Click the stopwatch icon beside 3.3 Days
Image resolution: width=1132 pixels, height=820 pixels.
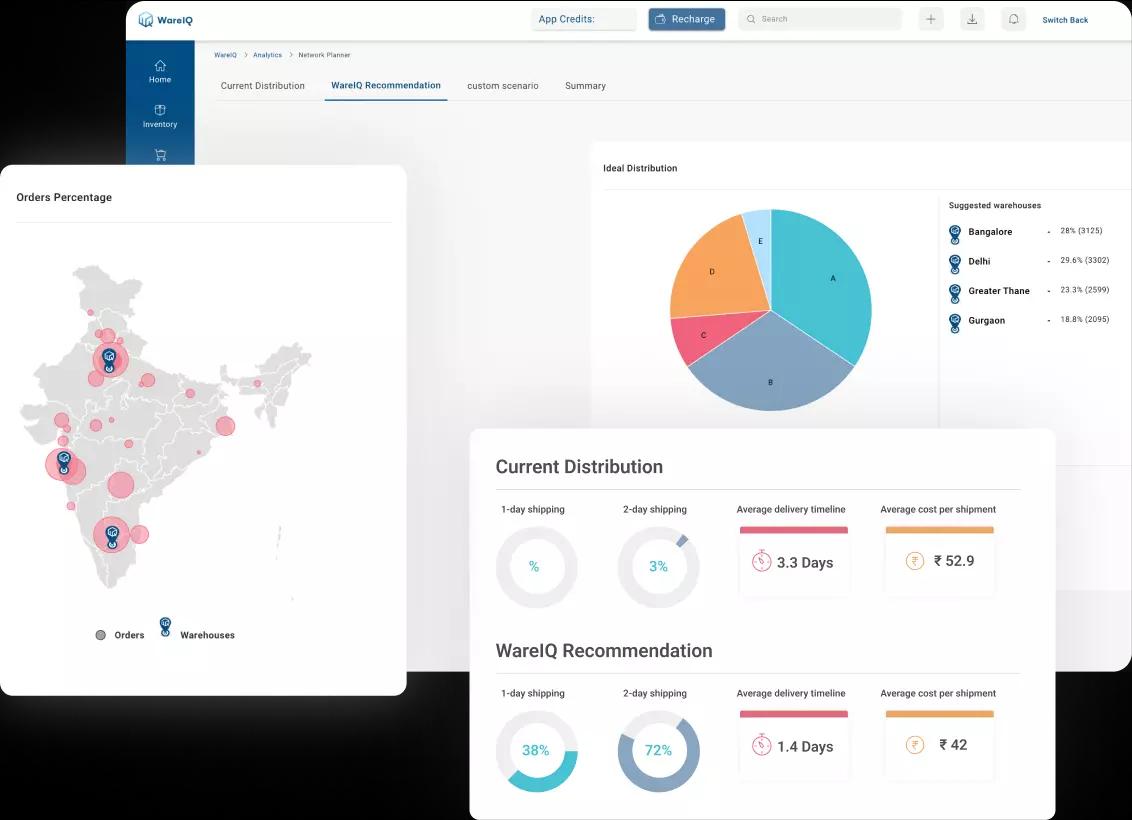(761, 561)
